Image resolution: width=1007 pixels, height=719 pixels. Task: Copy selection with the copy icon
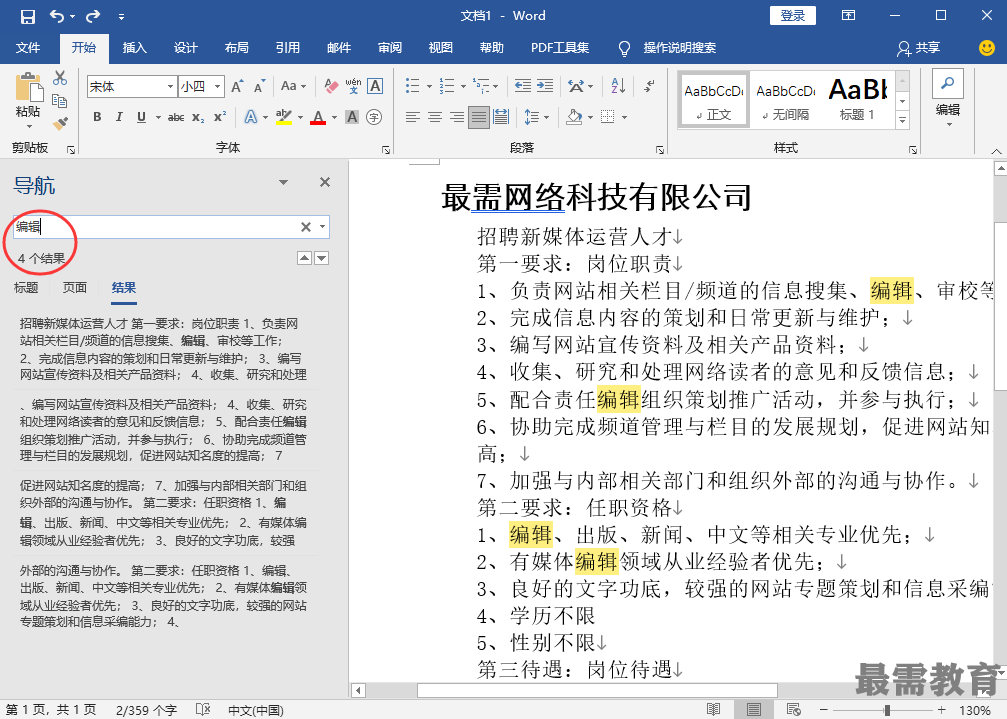[60, 101]
